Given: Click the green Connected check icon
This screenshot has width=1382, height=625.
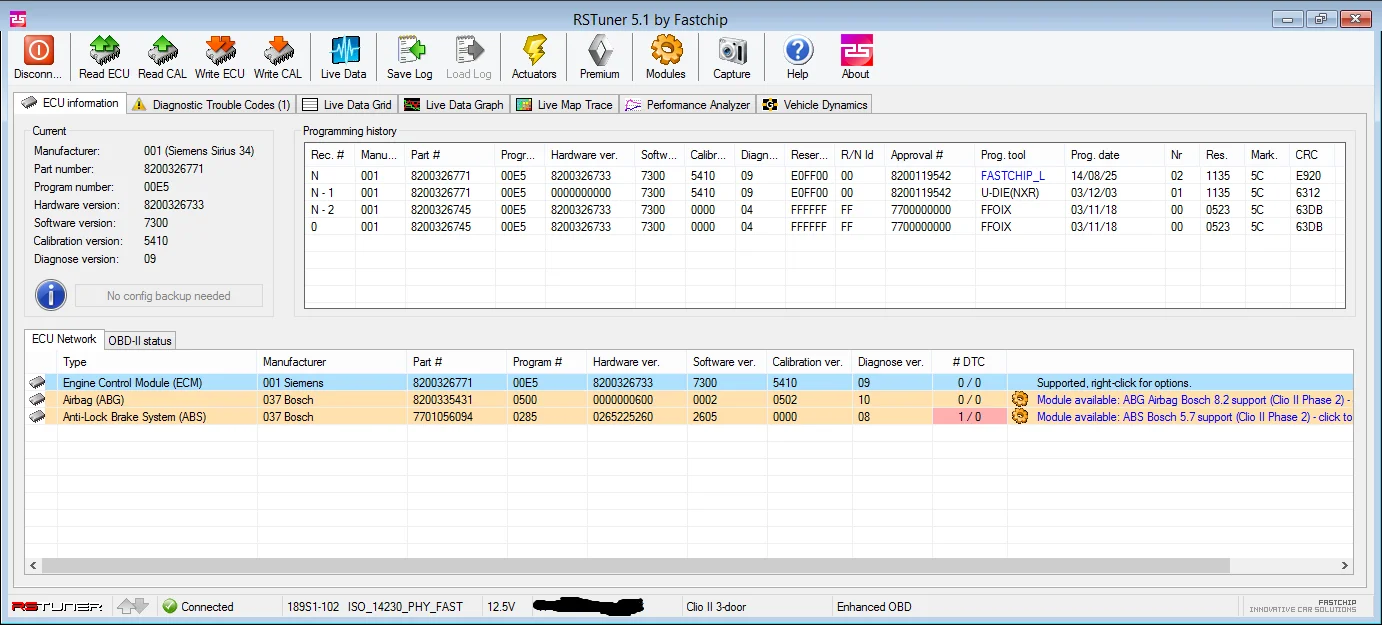Looking at the screenshot, I should pyautogui.click(x=170, y=606).
